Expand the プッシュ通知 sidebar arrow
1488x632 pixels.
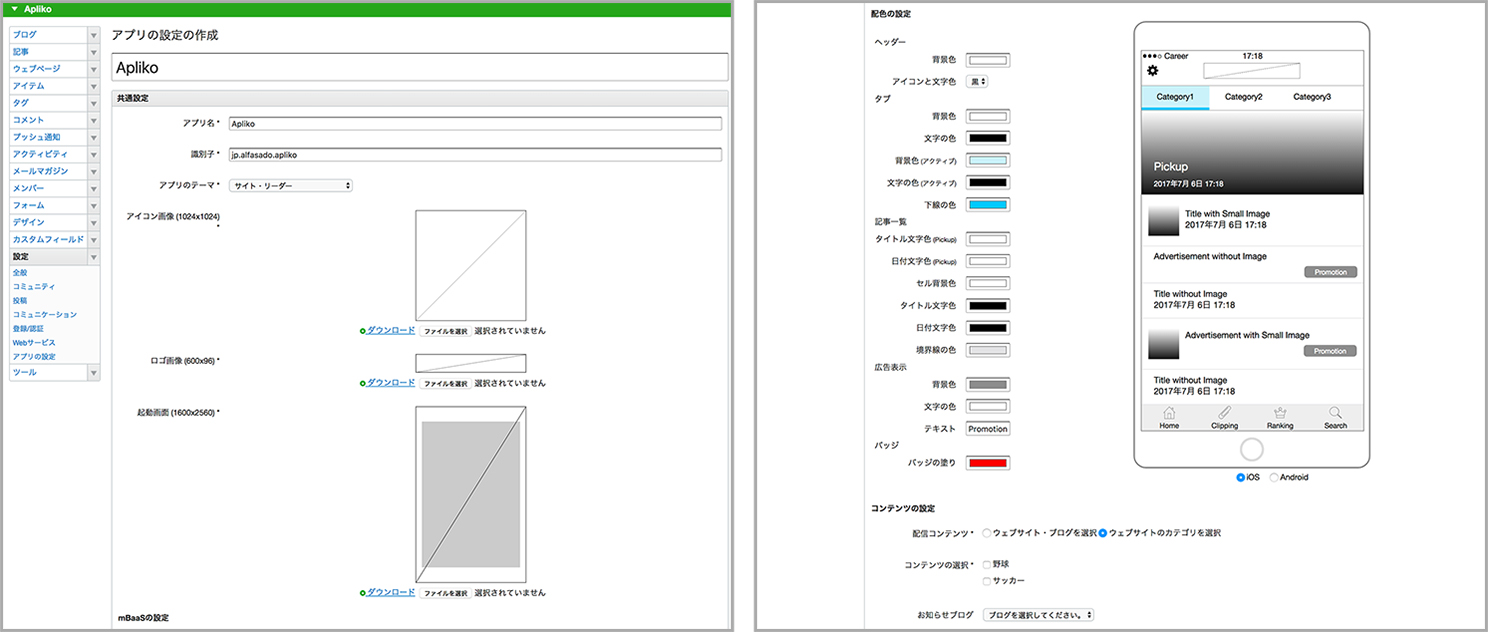[93, 137]
